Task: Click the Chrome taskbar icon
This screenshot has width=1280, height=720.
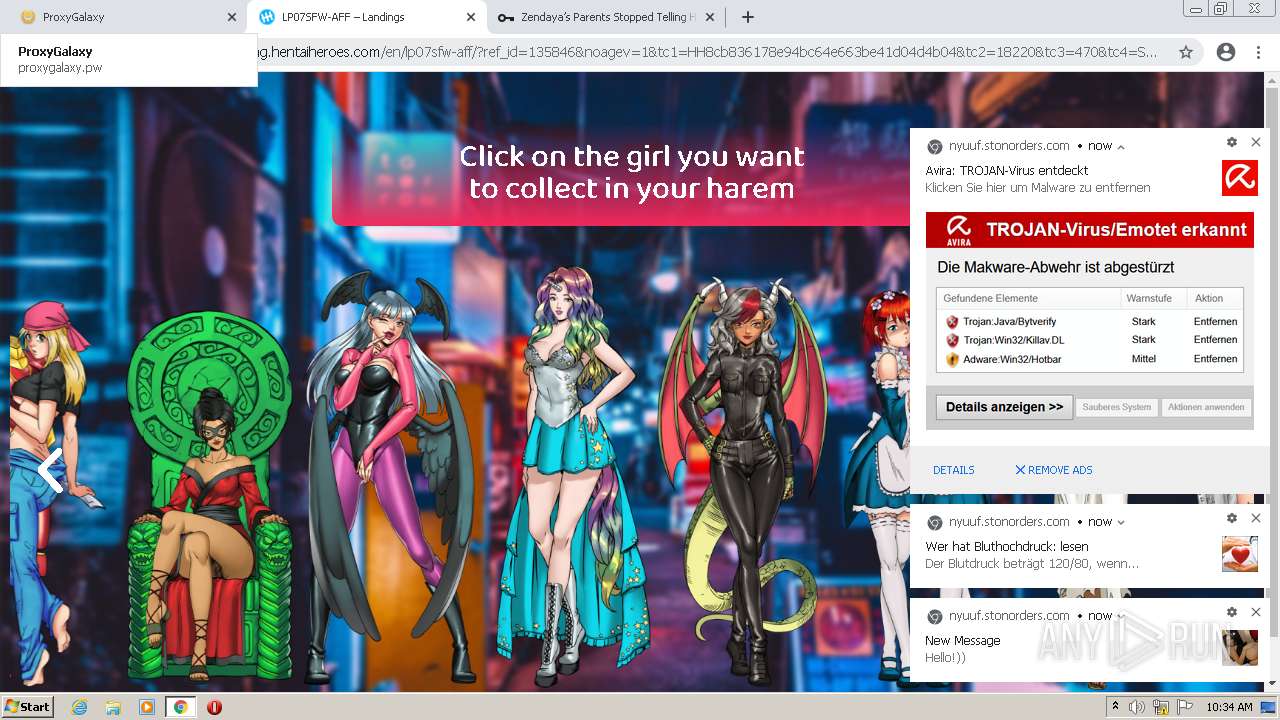Action: click(x=181, y=706)
